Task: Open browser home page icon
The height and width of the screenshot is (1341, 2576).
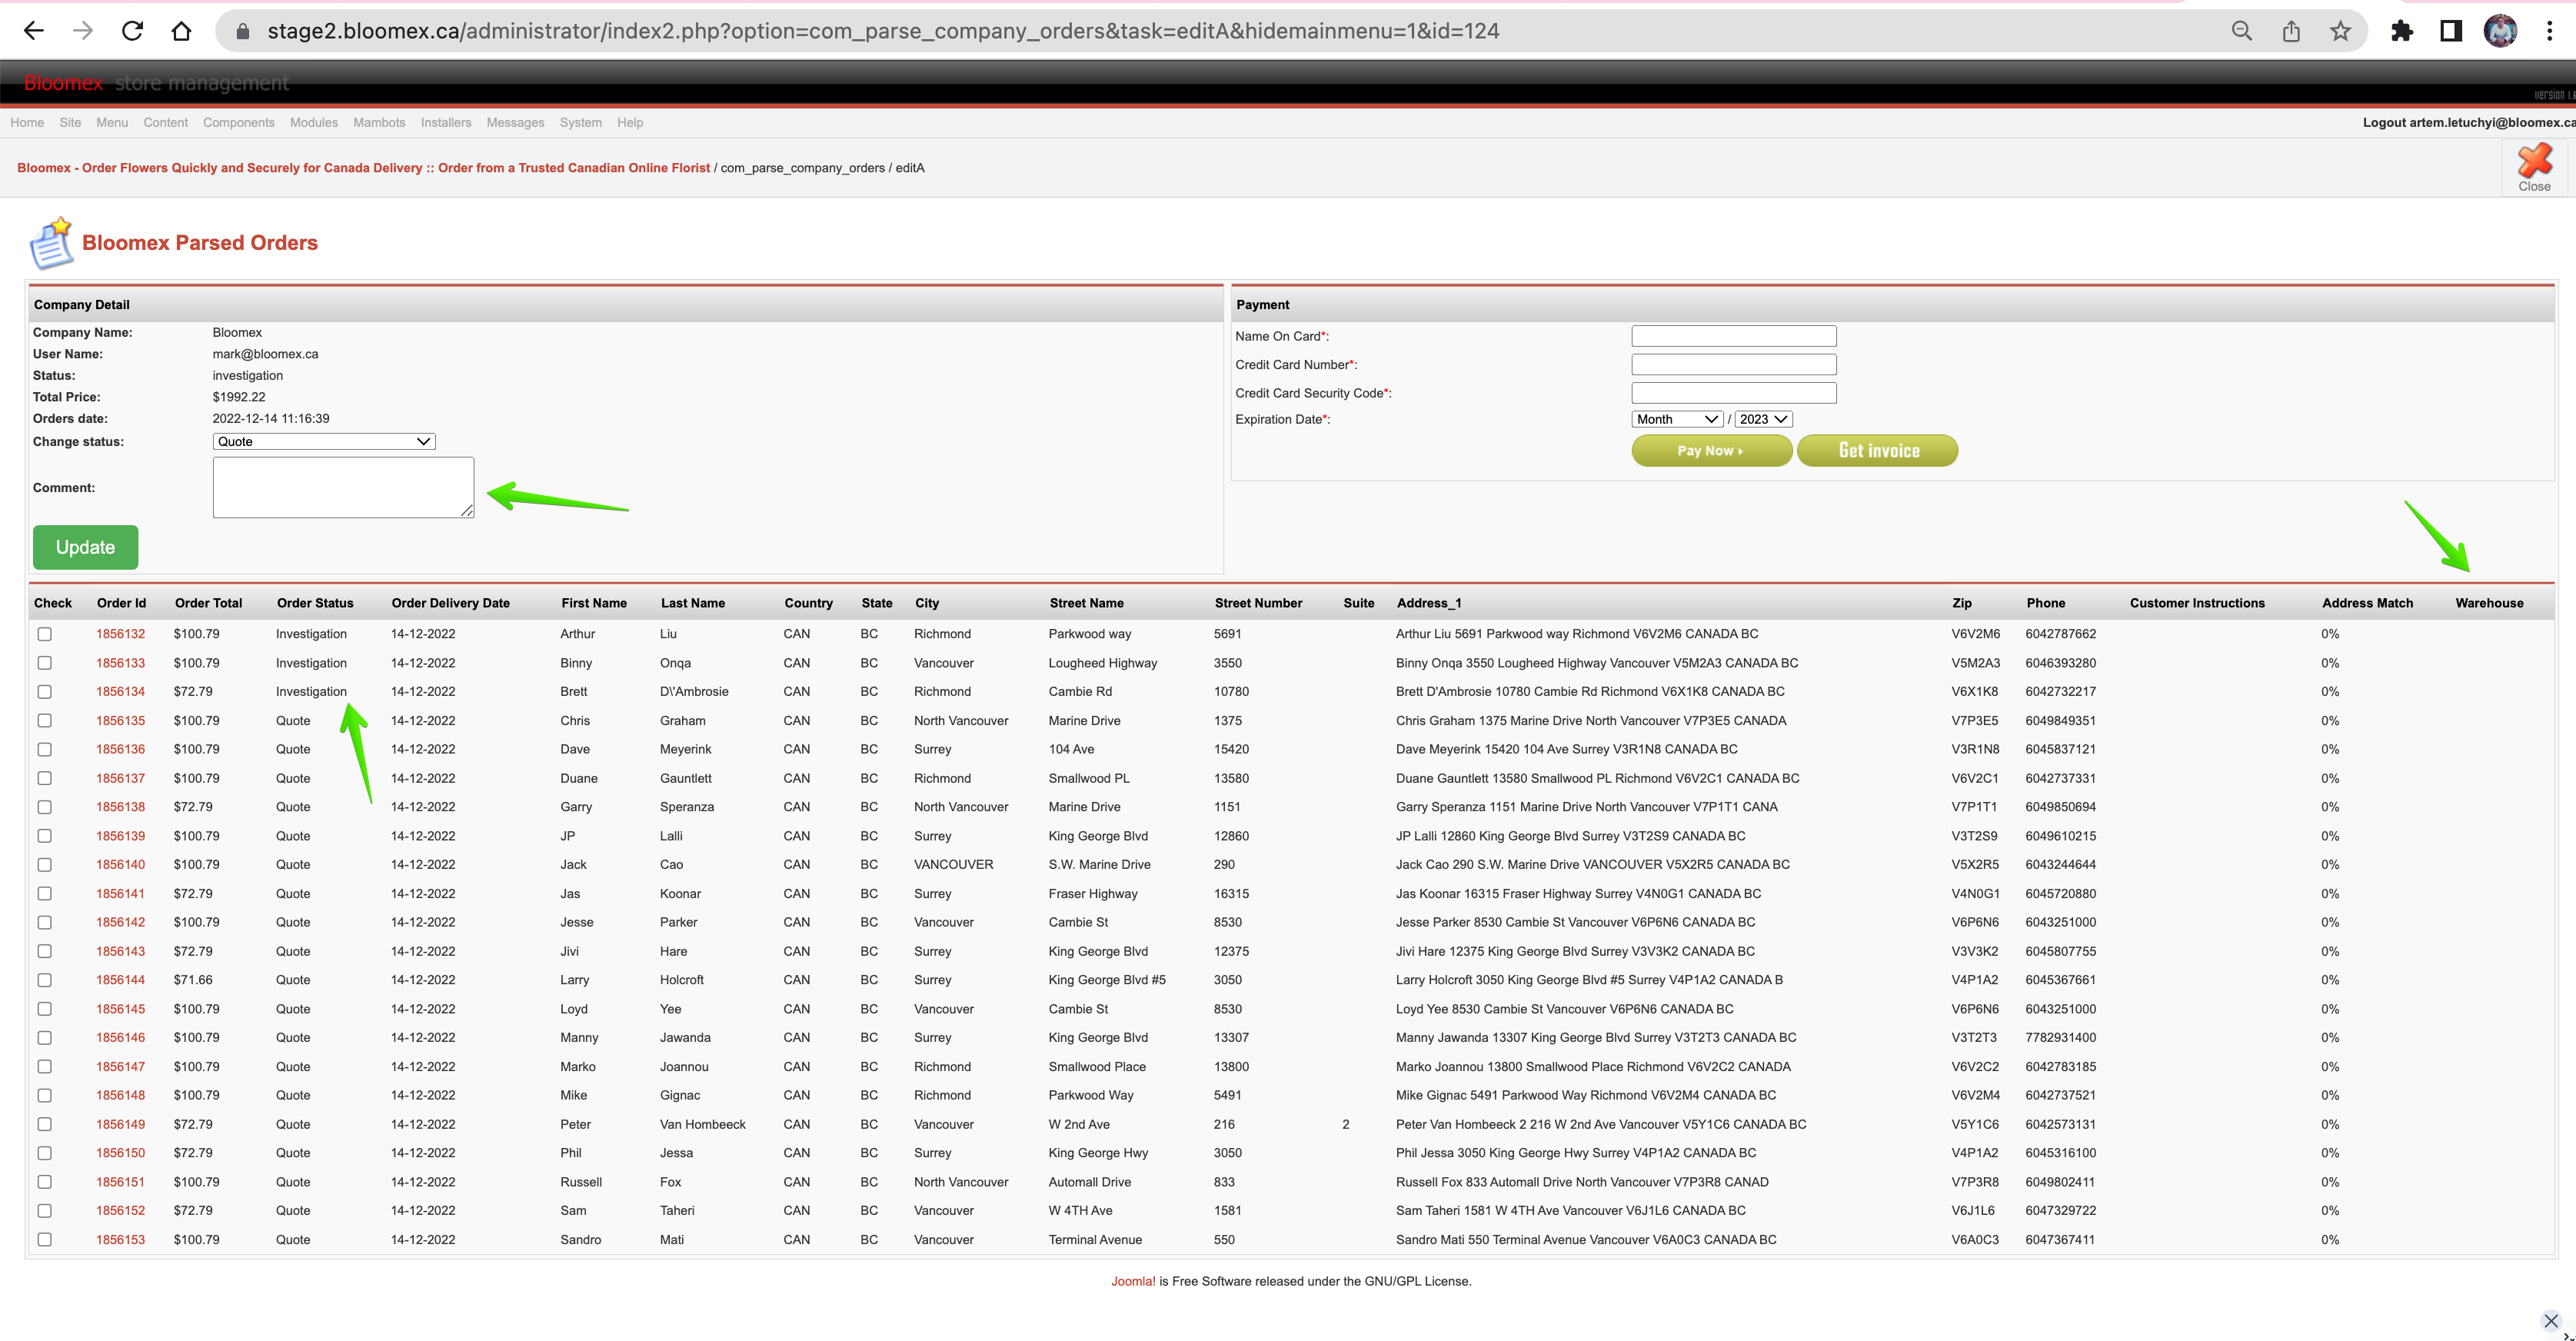Action: pos(181,31)
